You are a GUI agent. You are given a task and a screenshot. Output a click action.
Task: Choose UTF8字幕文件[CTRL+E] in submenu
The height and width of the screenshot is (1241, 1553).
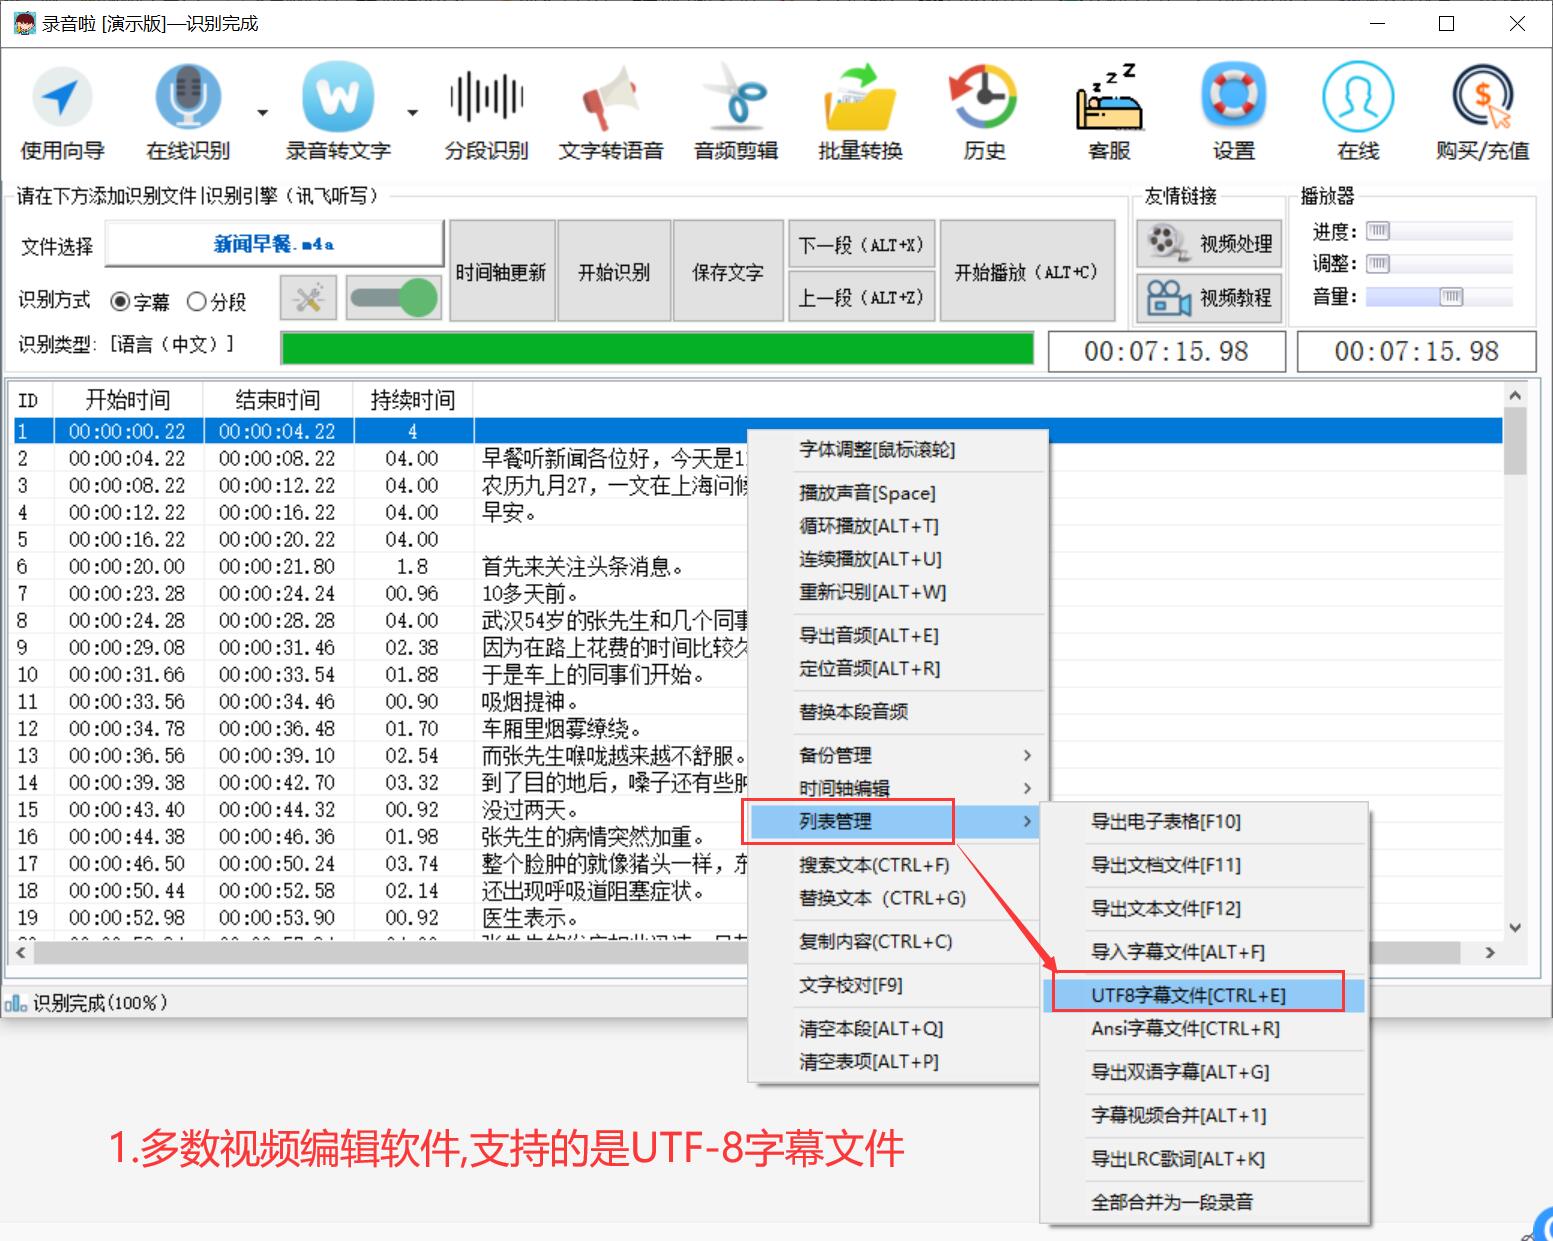pyautogui.click(x=1204, y=995)
